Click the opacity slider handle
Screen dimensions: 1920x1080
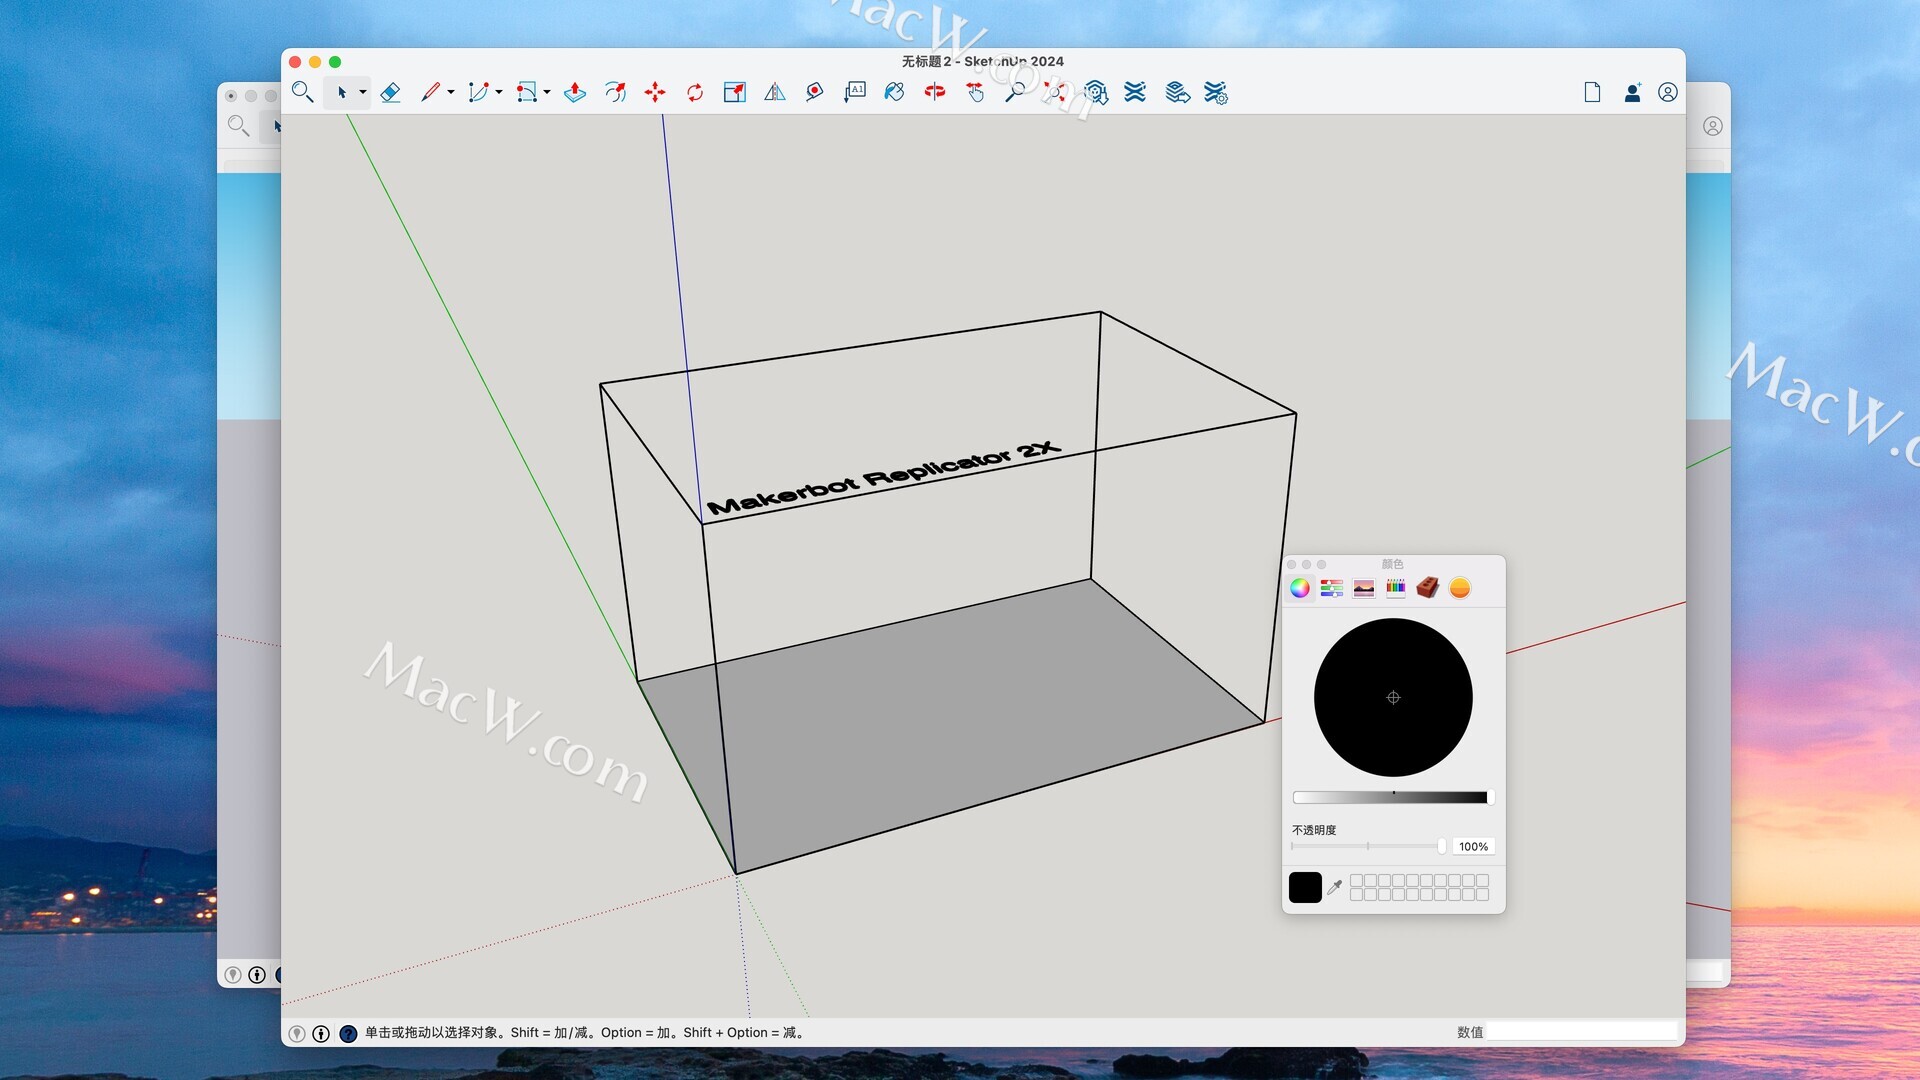[x=1441, y=846]
